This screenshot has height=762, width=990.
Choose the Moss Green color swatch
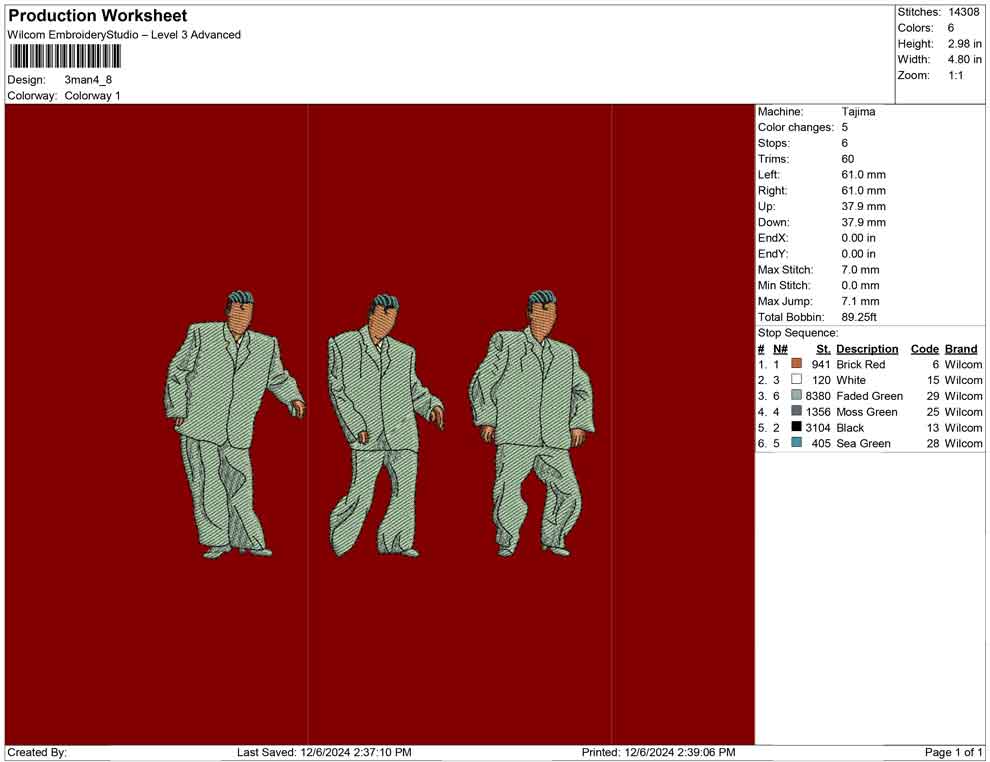pyautogui.click(x=796, y=412)
